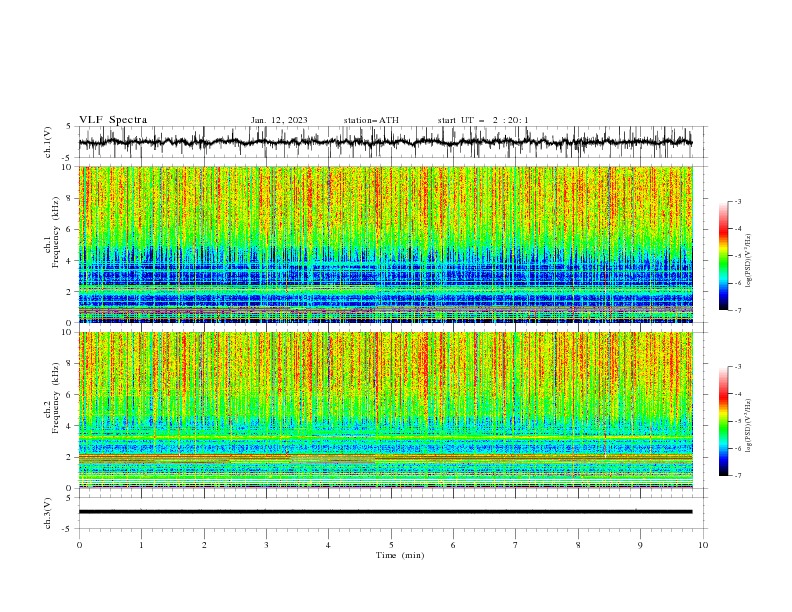This screenshot has width=792, height=612.
Task: Click the "ch.1 Frequency (kHz)" axis label
Action: pos(52,232)
